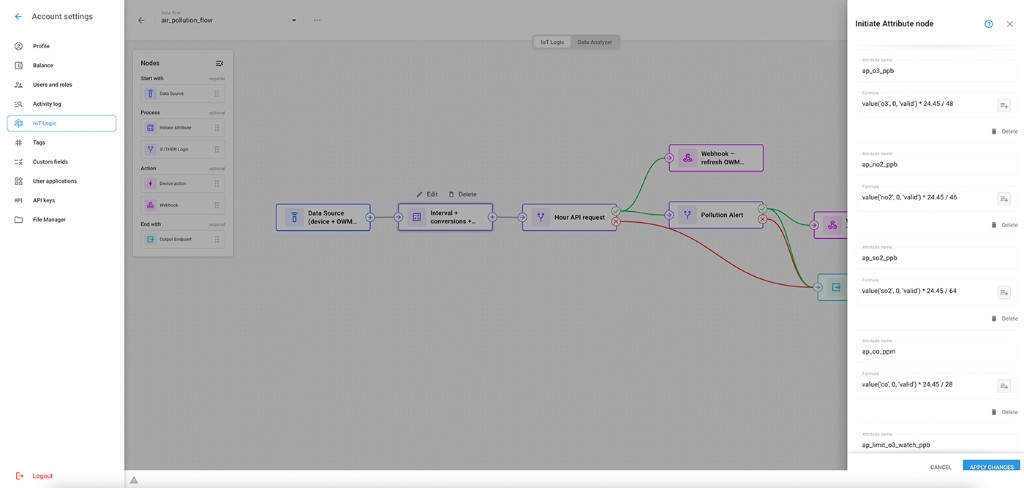Screen dimensions: 1024x488
Task: Open the air_pollution_flow data flow dropdown
Action: pos(229,20)
